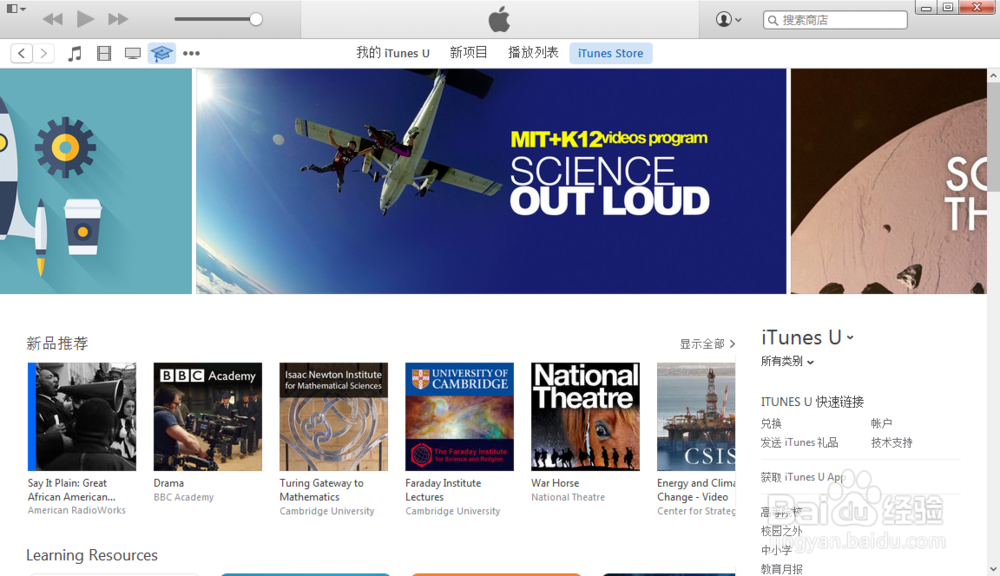Screen dimensions: 1000x576
Task: Expand the iTunes U heading dropdown
Action: (x=807, y=337)
